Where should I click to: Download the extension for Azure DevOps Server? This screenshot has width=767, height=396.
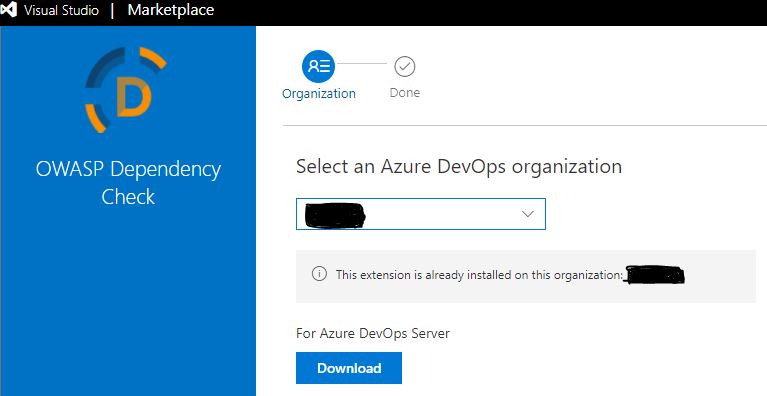click(x=349, y=368)
